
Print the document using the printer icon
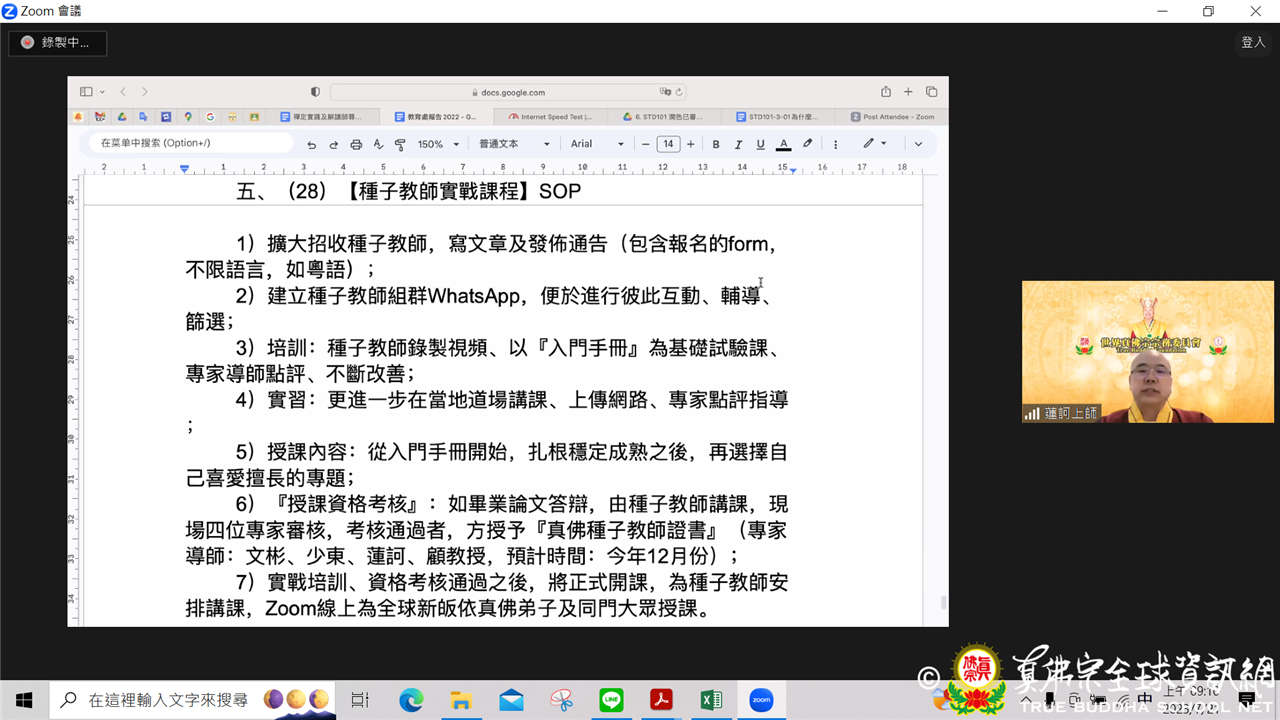pyautogui.click(x=356, y=144)
